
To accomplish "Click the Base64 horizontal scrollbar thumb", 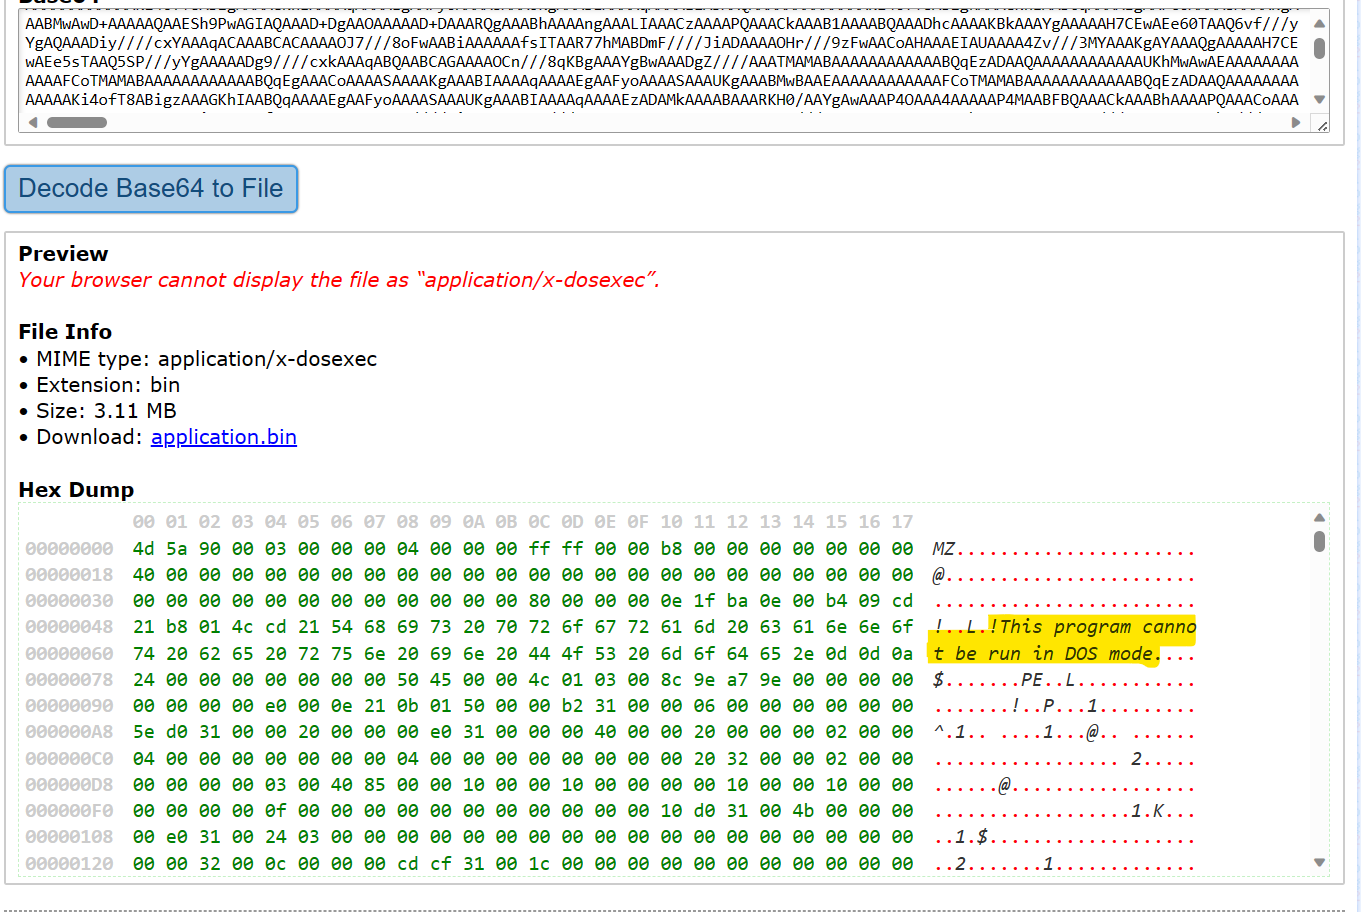I will click(77, 123).
